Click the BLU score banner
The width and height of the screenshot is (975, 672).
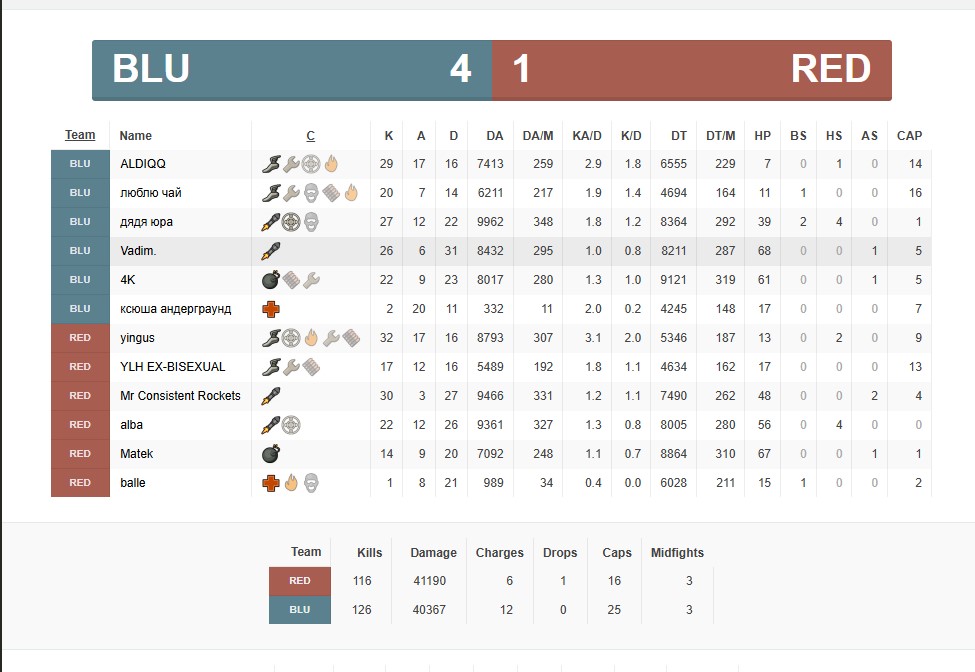(292, 70)
